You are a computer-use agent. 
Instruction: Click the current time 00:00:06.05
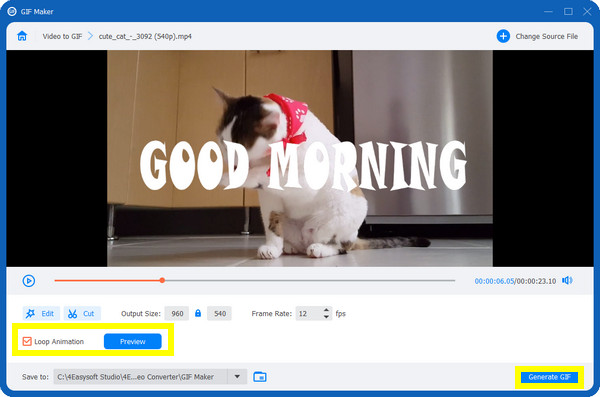coord(494,281)
